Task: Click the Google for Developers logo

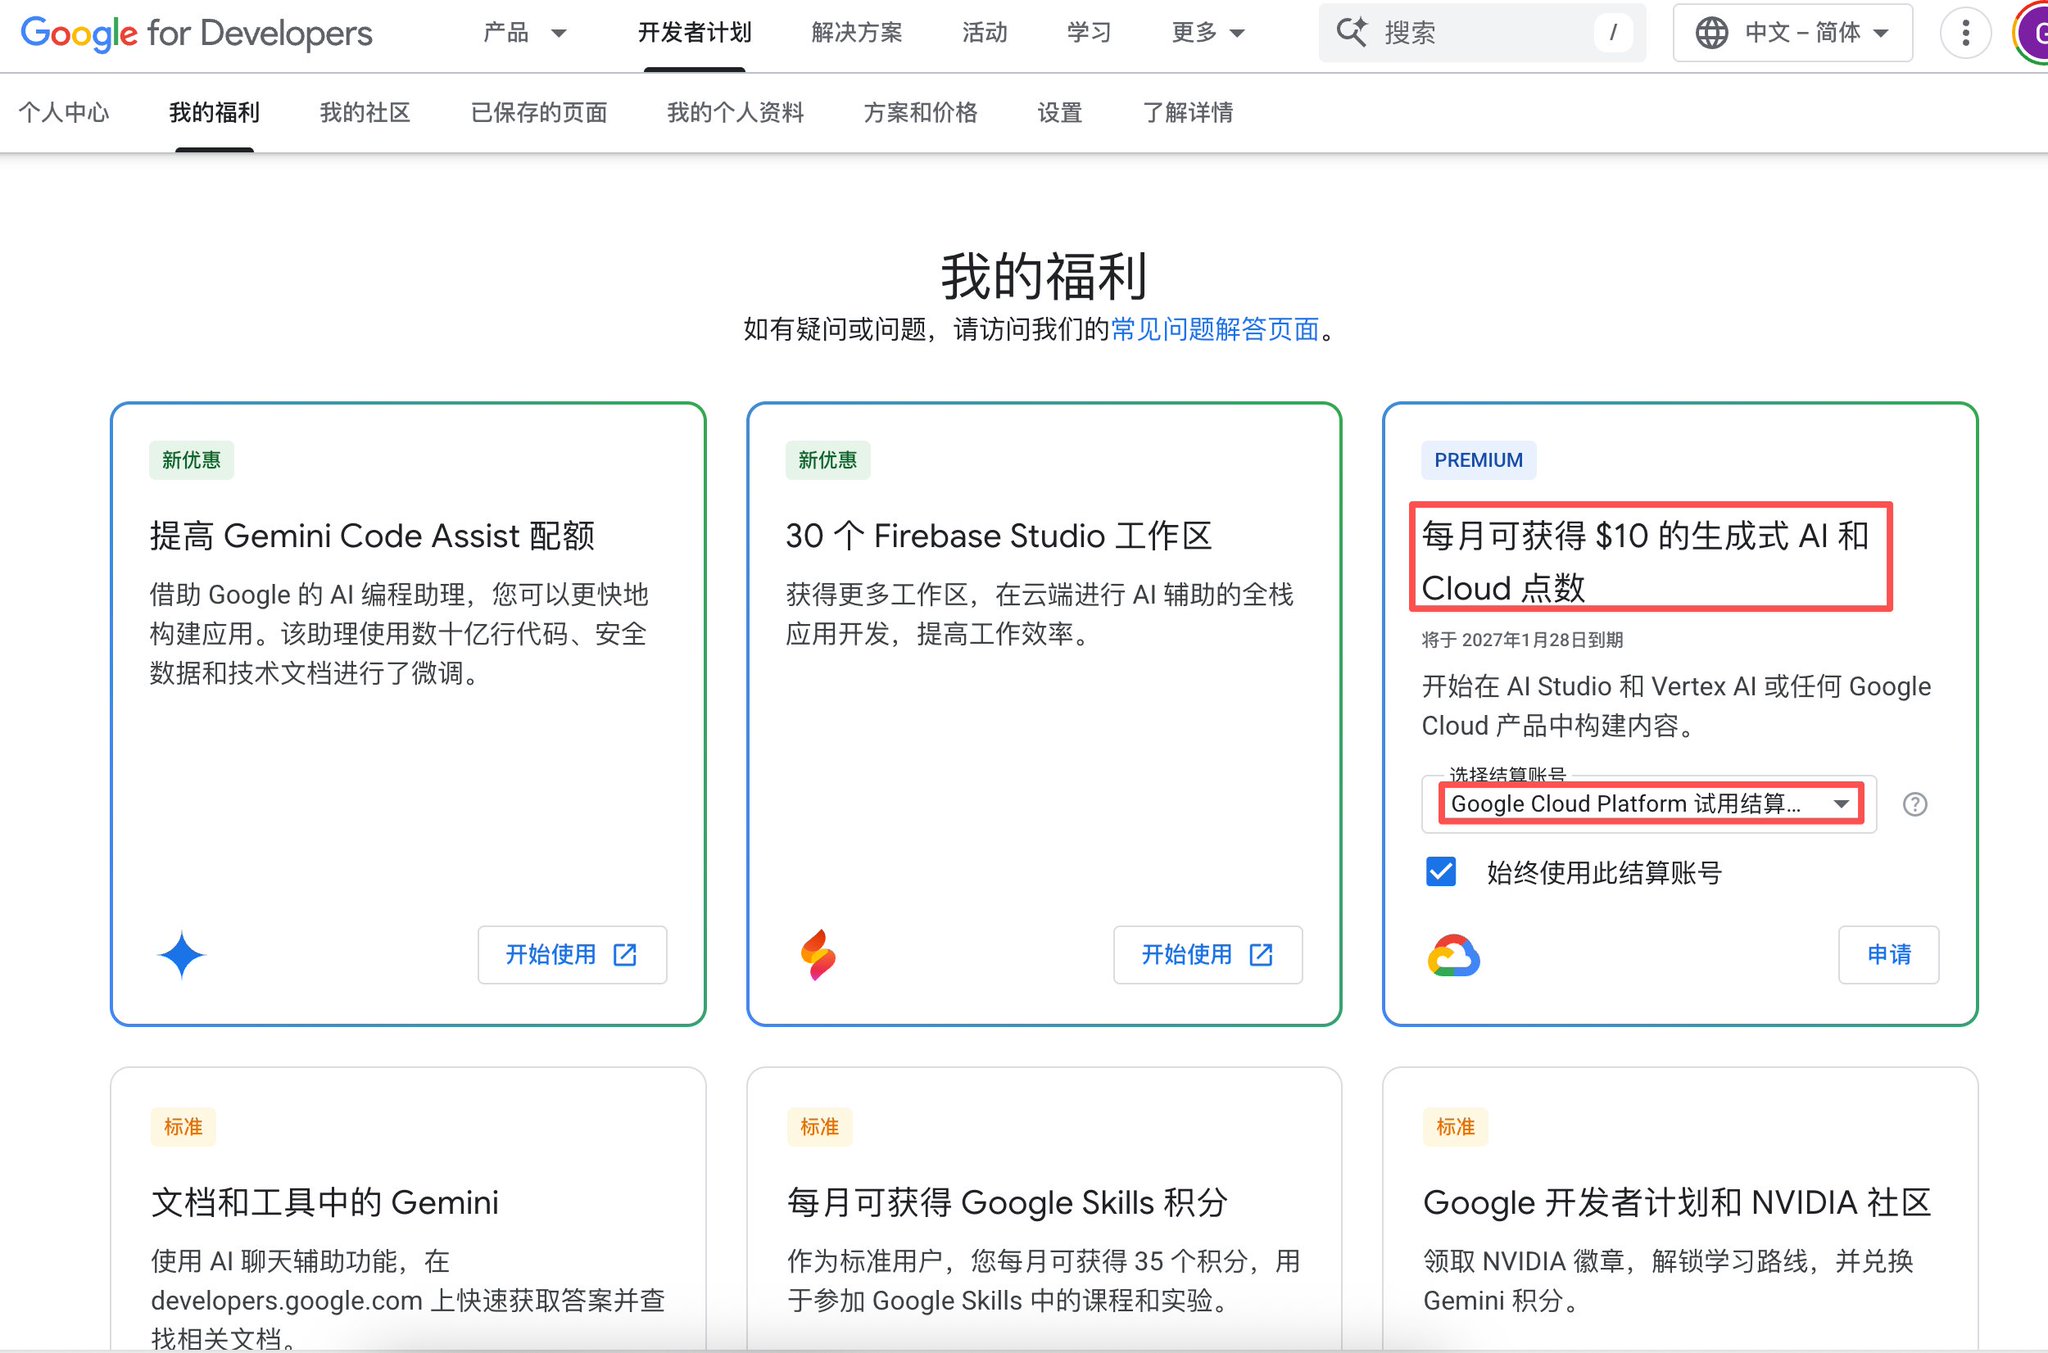Action: pos(196,33)
